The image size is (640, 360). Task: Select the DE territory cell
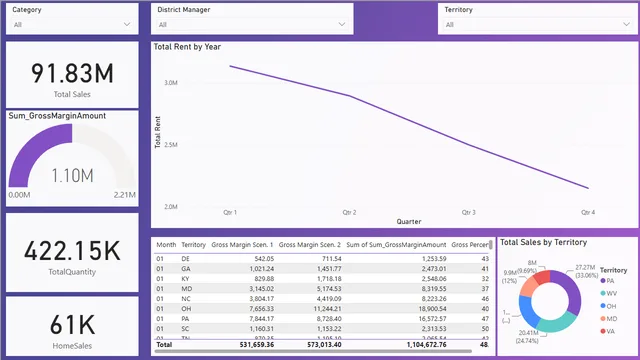pyautogui.click(x=185, y=259)
